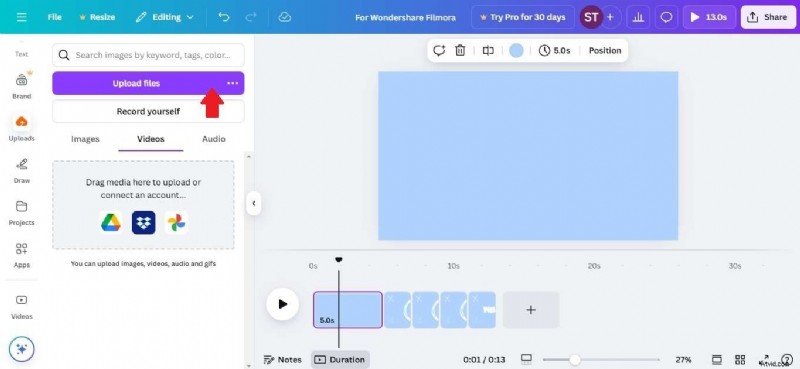Click Try Pro for 30 days
This screenshot has height=369, width=800.
coord(522,17)
